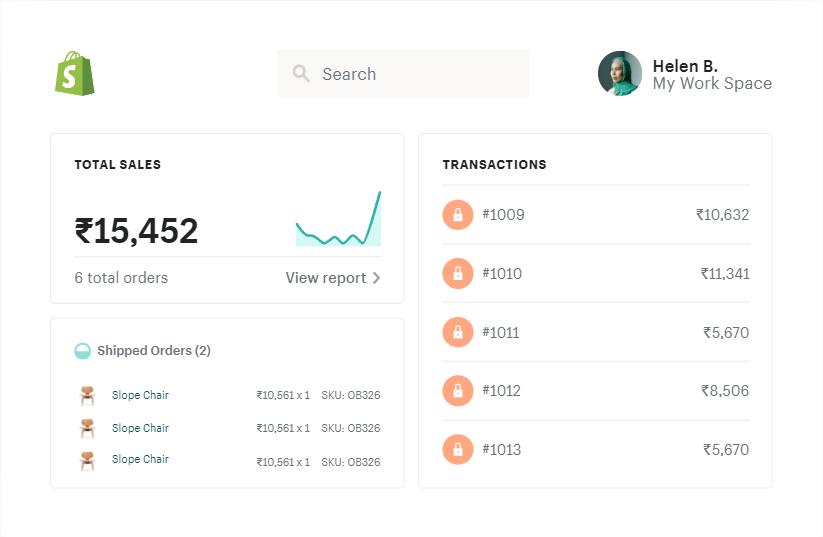Image resolution: width=823 pixels, height=537 pixels.
Task: Click the third Slope Chair product thumbnail
Action: [x=87, y=460]
